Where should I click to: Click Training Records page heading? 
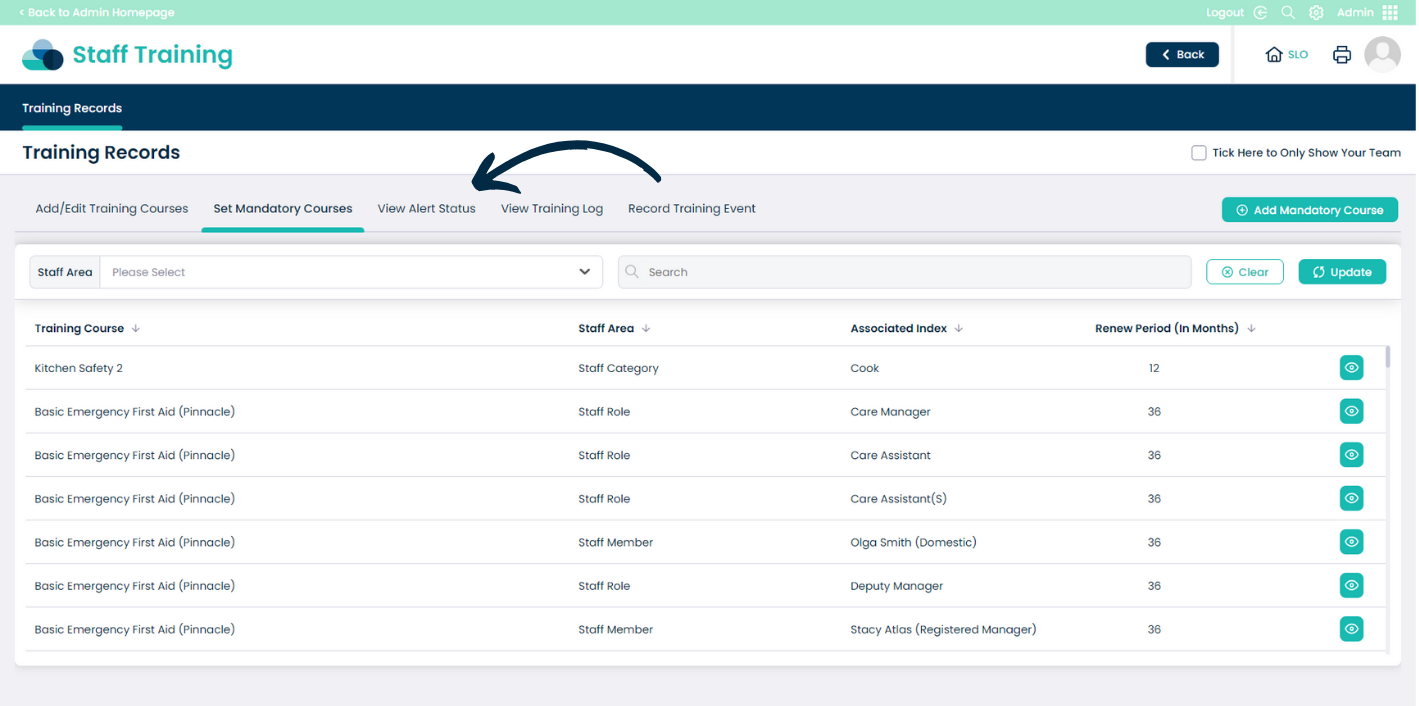(101, 153)
